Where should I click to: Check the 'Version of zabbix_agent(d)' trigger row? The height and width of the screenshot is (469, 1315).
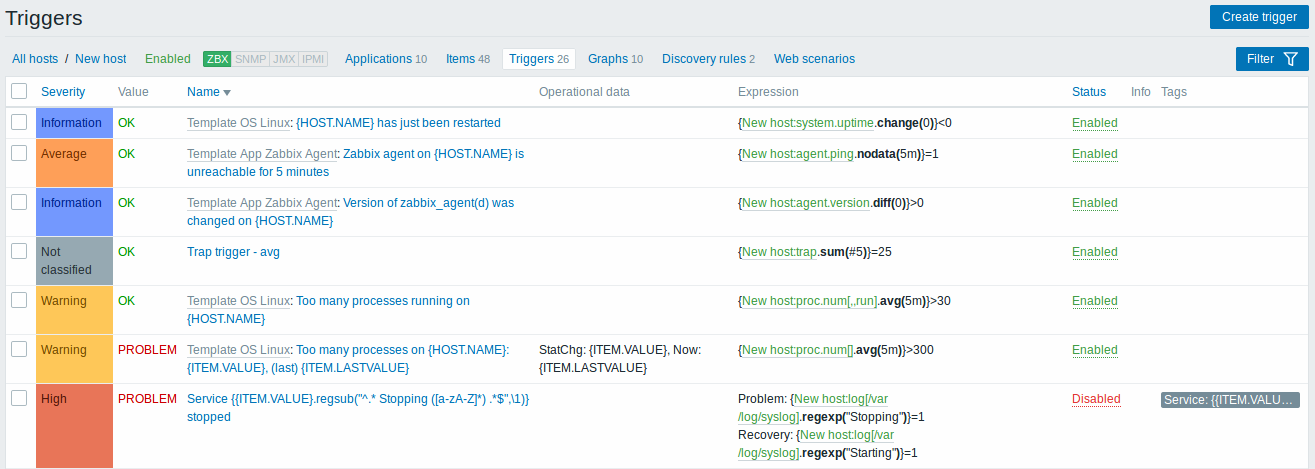pyautogui.click(x=19, y=202)
